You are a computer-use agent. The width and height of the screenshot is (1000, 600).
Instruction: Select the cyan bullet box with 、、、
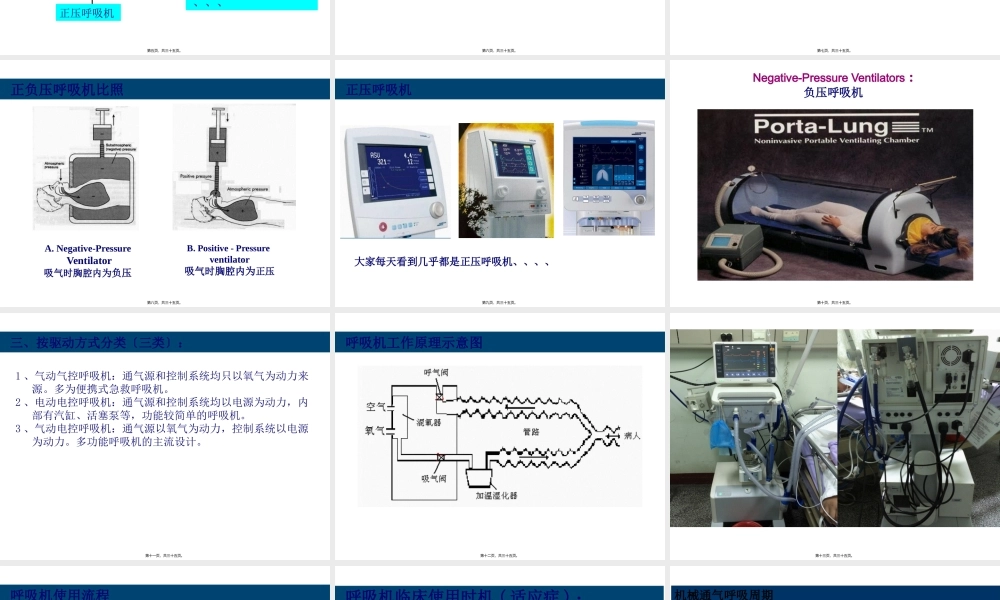250,4
